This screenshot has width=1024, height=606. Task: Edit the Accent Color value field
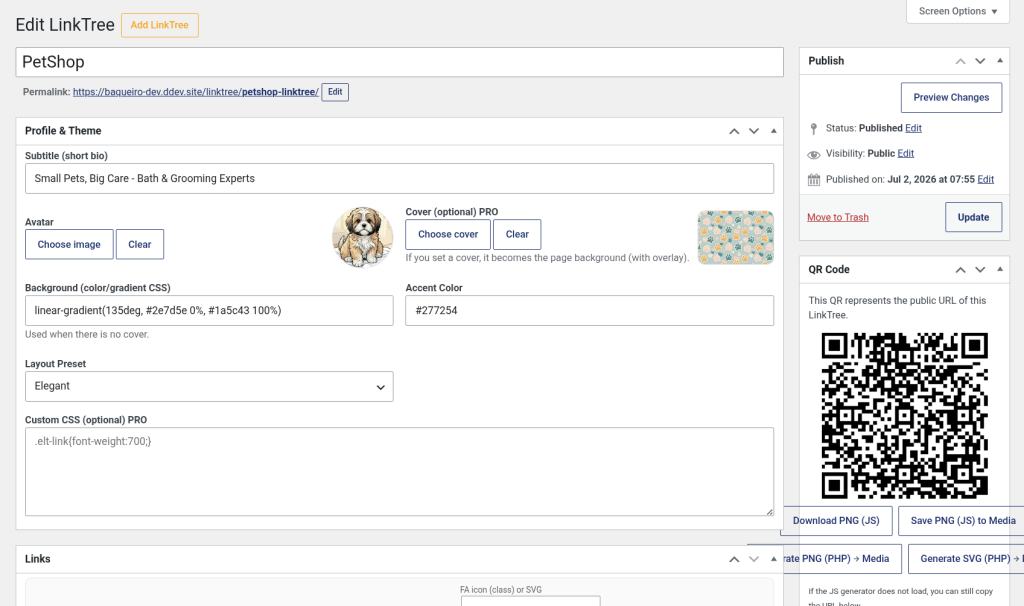pyautogui.click(x=590, y=311)
